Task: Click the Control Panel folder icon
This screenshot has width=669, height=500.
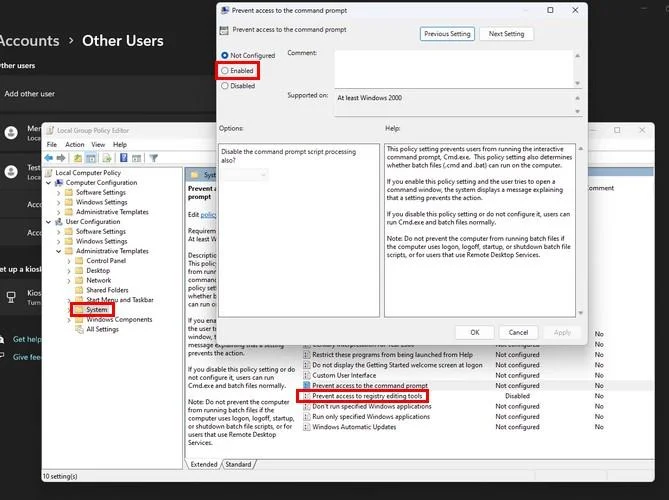Action: (79, 261)
